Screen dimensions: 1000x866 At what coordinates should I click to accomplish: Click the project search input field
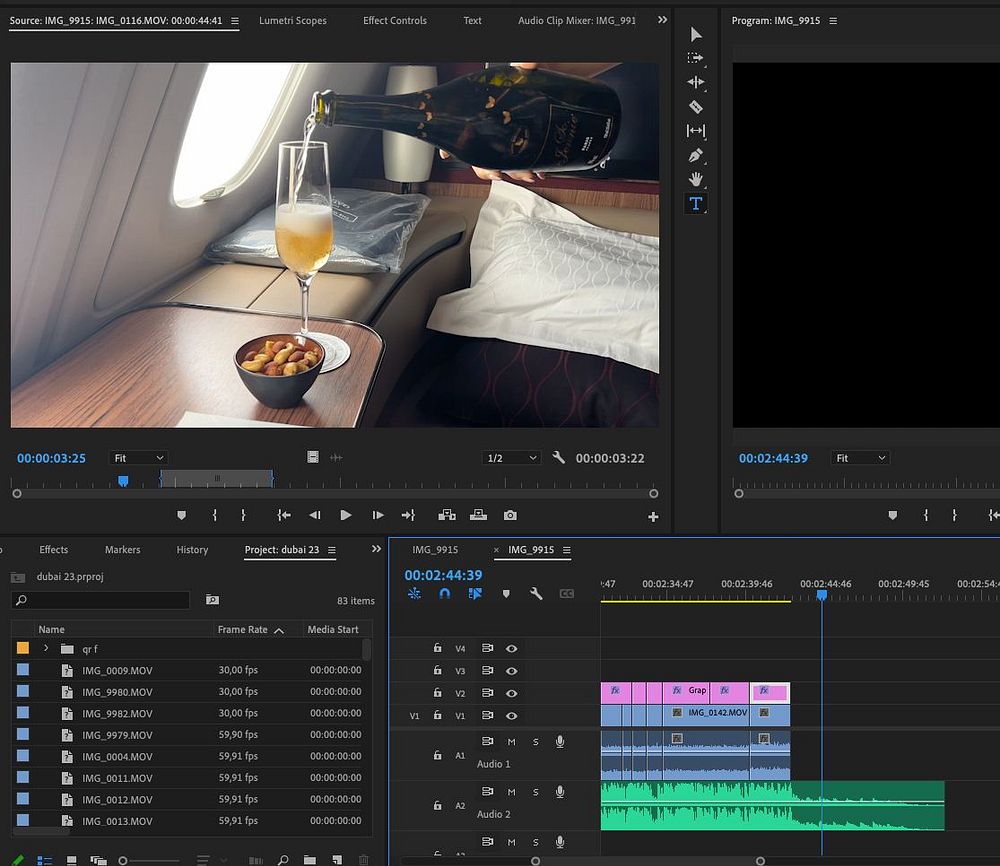[100, 600]
